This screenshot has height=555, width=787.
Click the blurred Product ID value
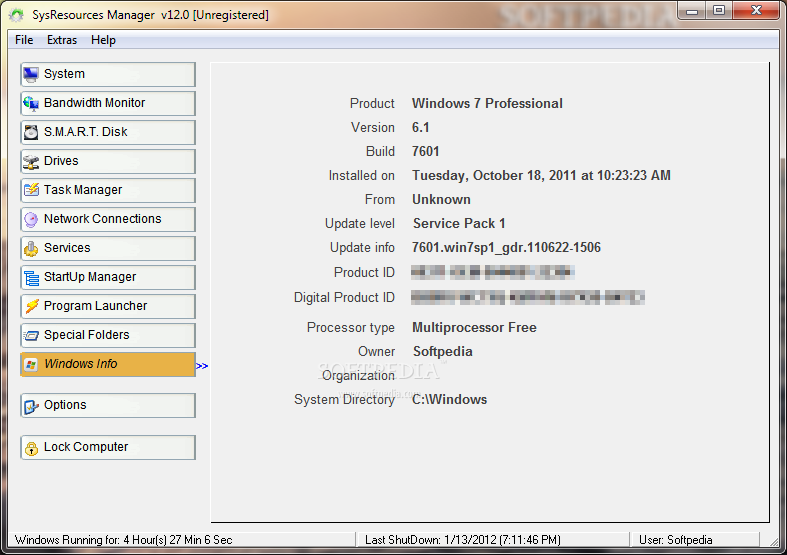tap(492, 272)
